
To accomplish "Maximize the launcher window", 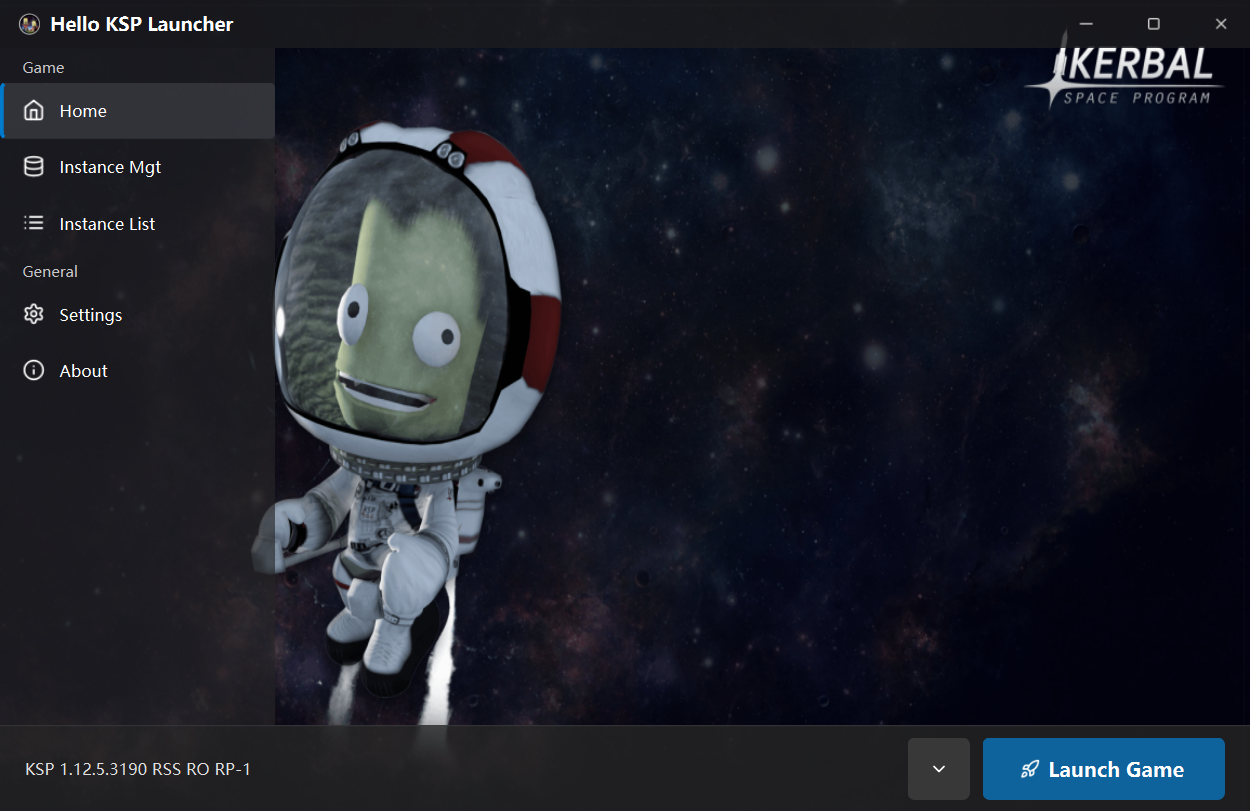I will point(1153,24).
